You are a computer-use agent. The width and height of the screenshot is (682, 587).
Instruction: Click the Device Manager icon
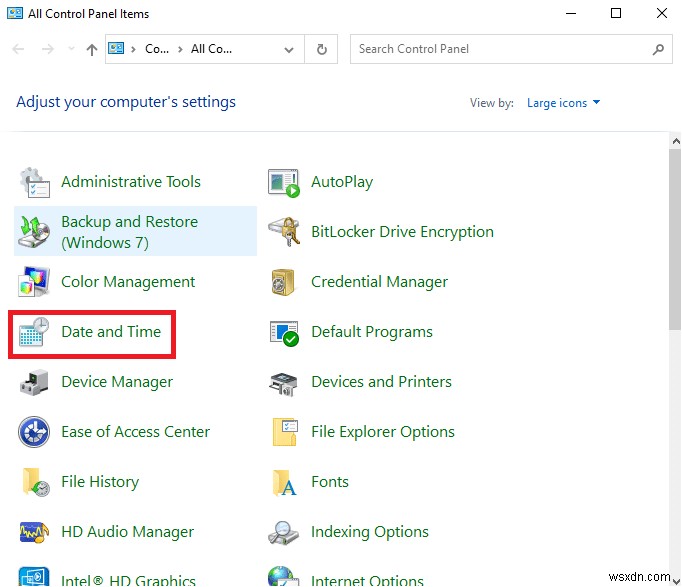pyautogui.click(x=35, y=382)
